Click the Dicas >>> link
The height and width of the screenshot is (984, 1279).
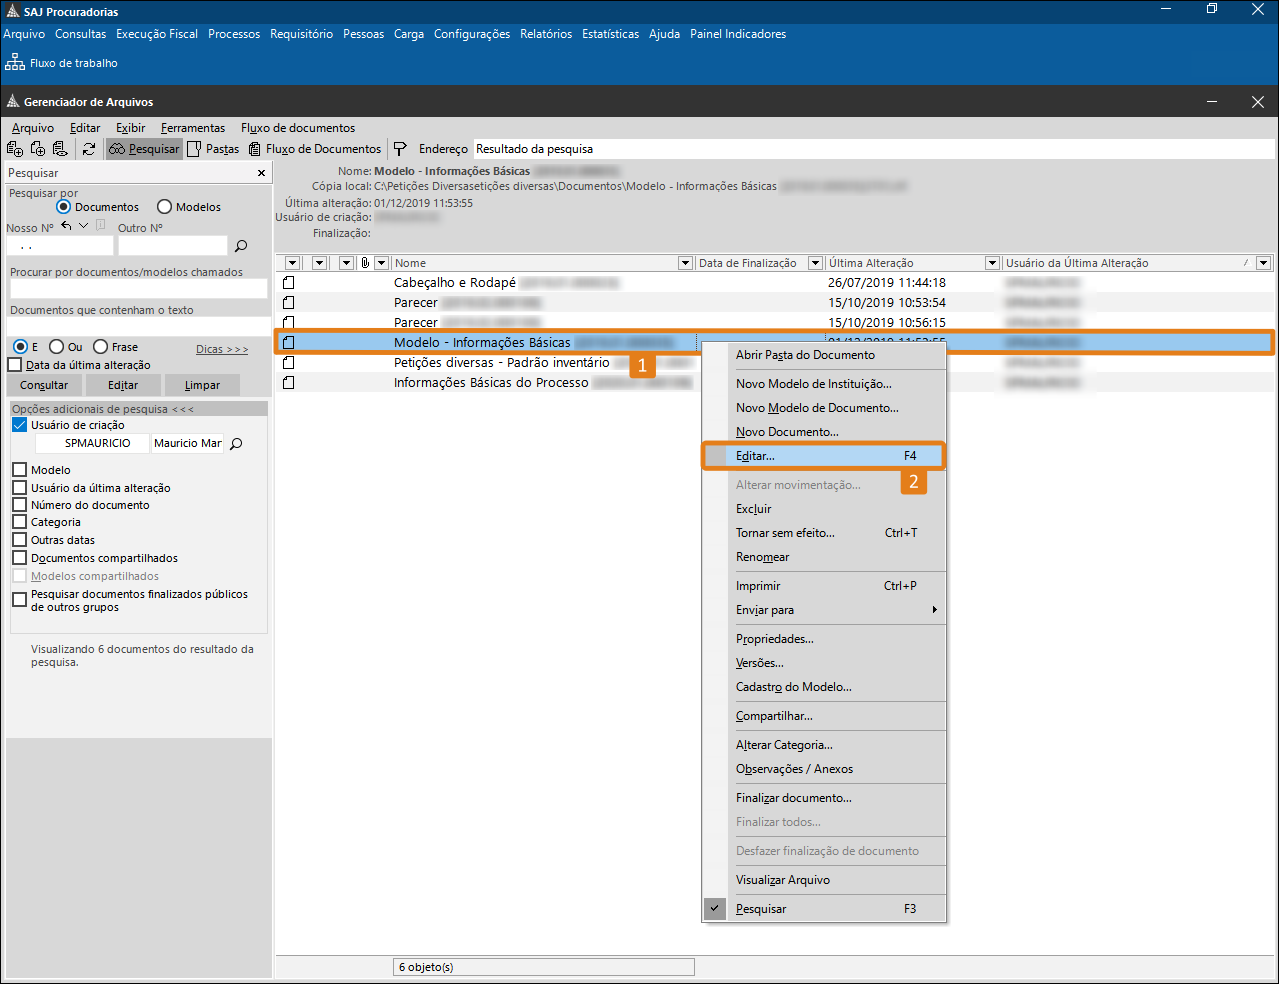(x=222, y=349)
